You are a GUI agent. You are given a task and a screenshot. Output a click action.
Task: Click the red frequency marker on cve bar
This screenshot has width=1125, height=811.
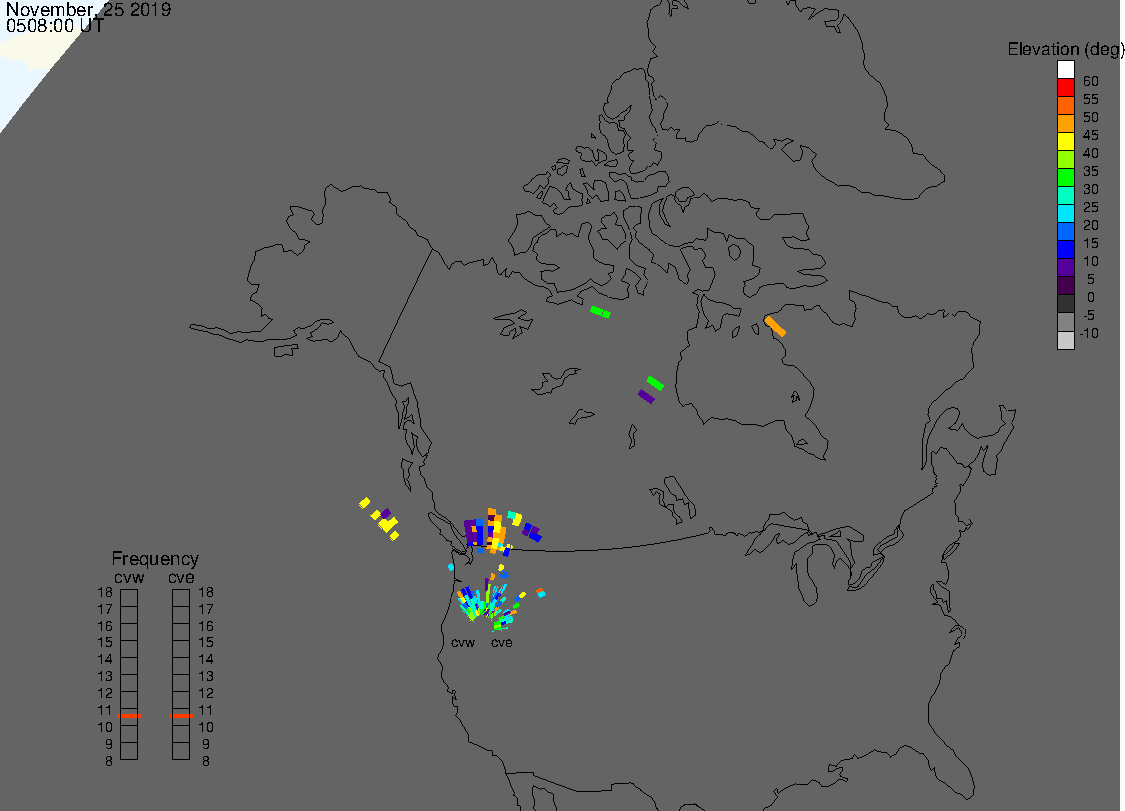click(182, 716)
